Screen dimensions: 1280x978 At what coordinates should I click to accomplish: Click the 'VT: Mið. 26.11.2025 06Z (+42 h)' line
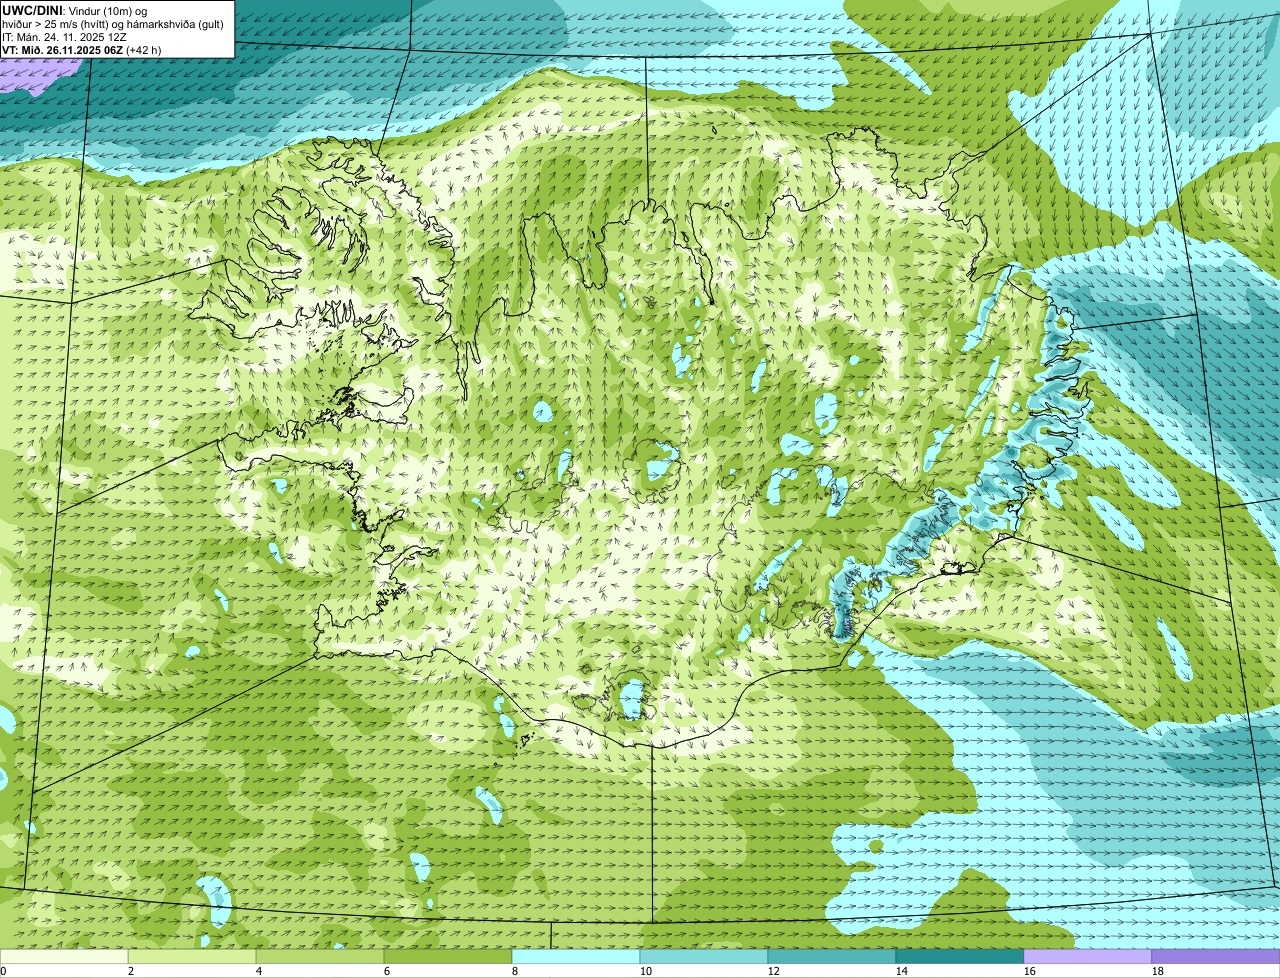82,50
